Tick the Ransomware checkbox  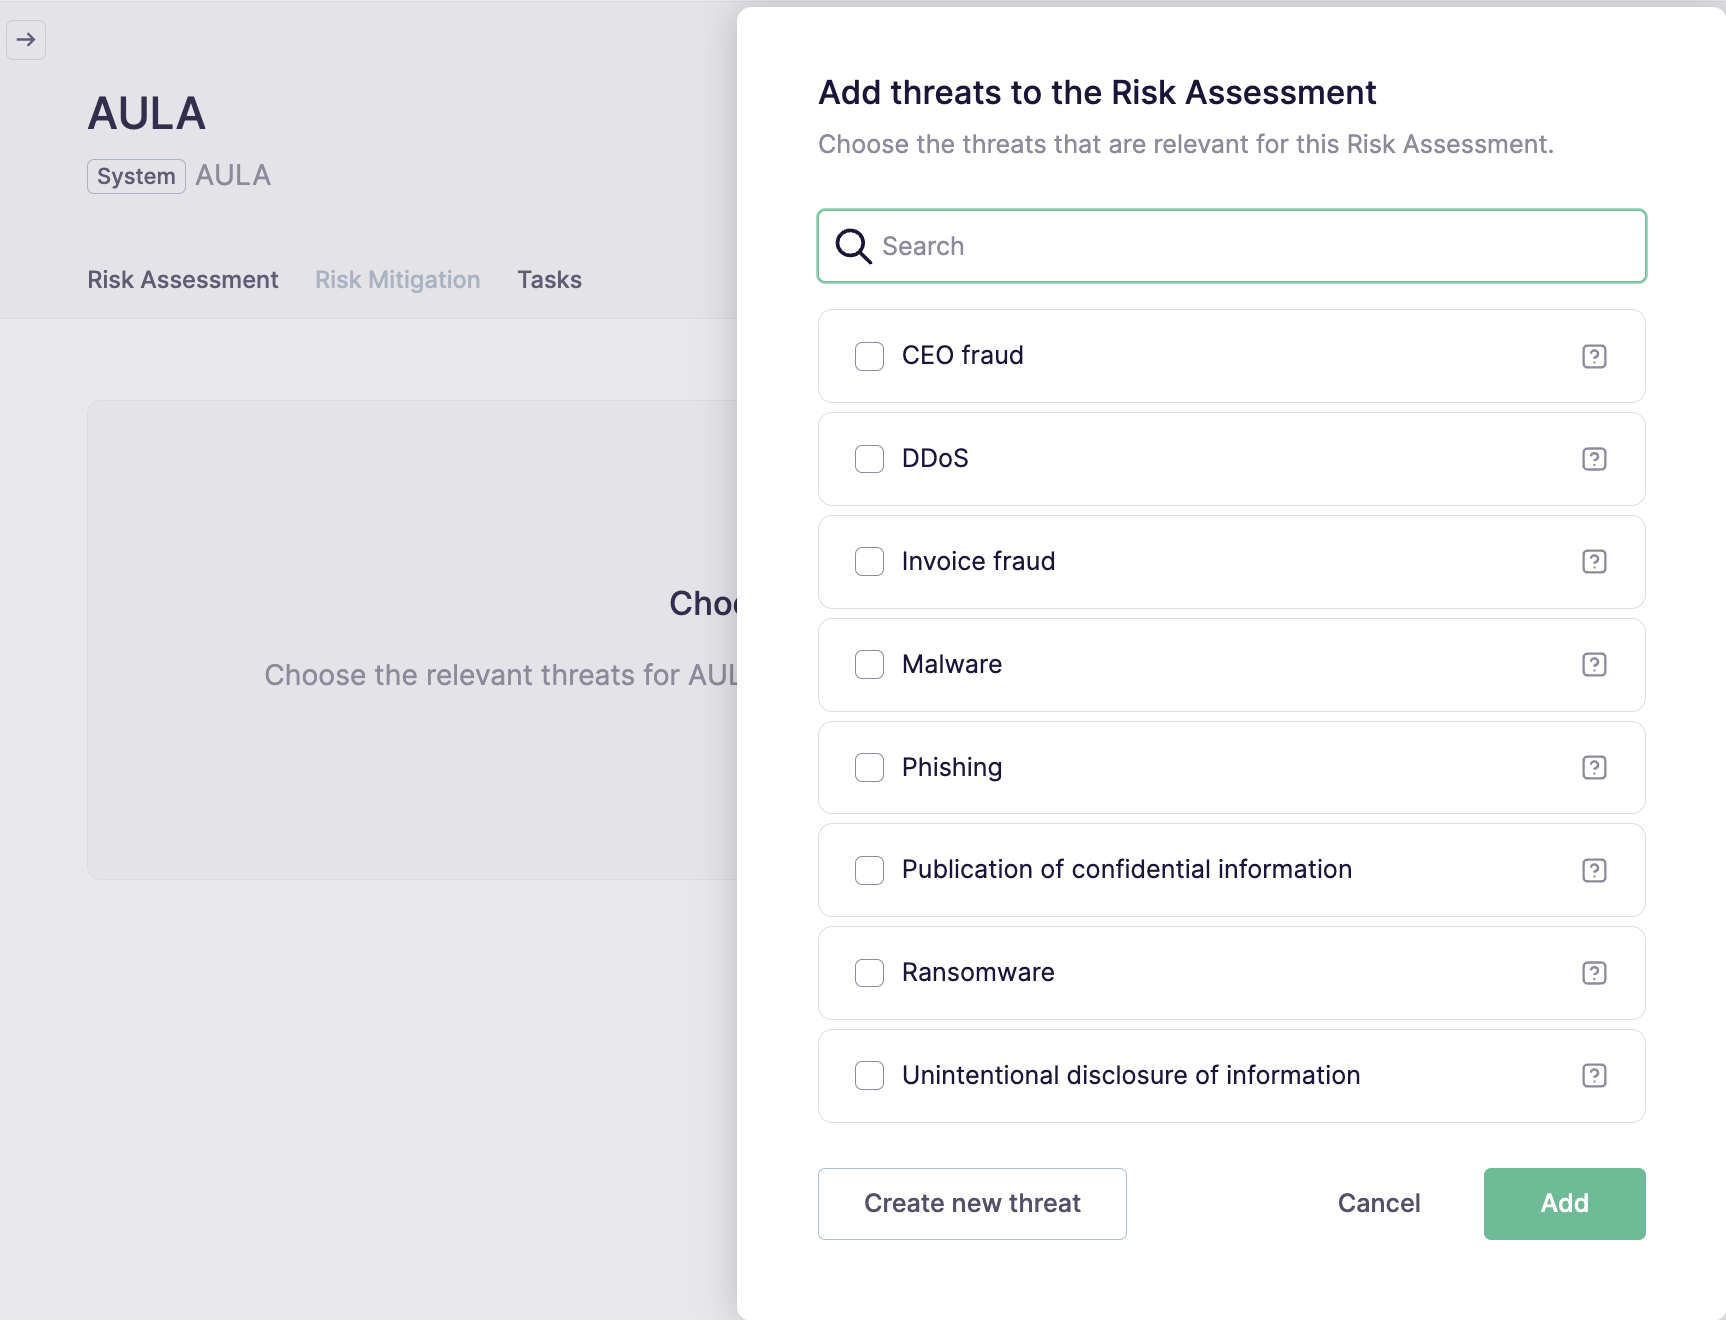(869, 973)
